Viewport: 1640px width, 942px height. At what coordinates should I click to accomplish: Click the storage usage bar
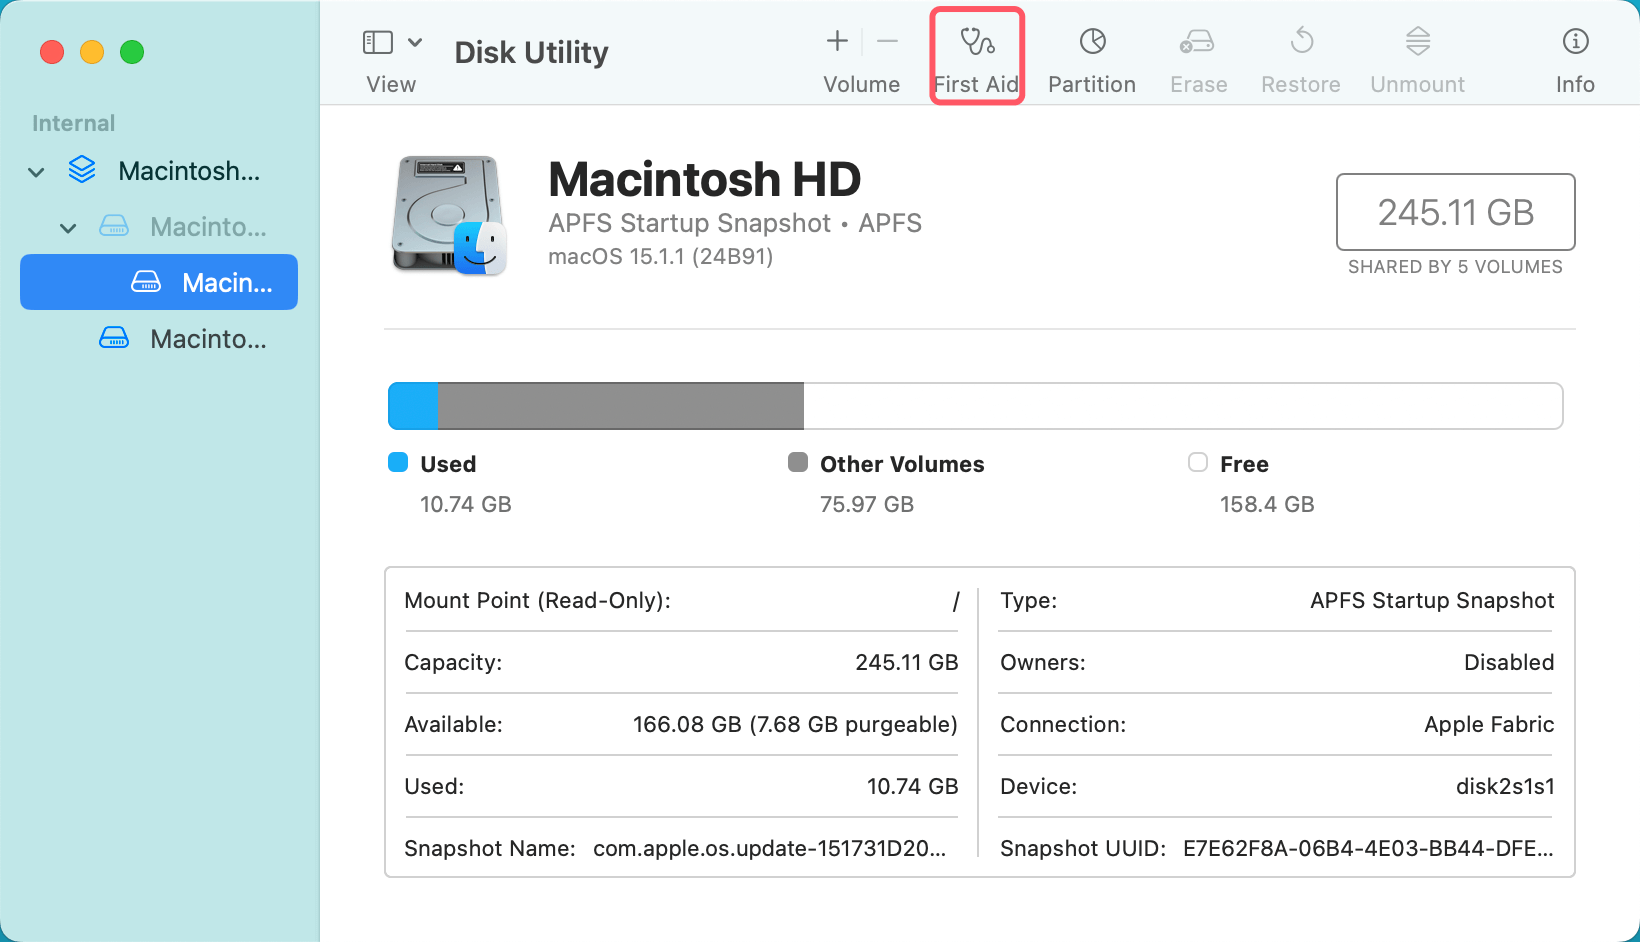[x=975, y=406]
